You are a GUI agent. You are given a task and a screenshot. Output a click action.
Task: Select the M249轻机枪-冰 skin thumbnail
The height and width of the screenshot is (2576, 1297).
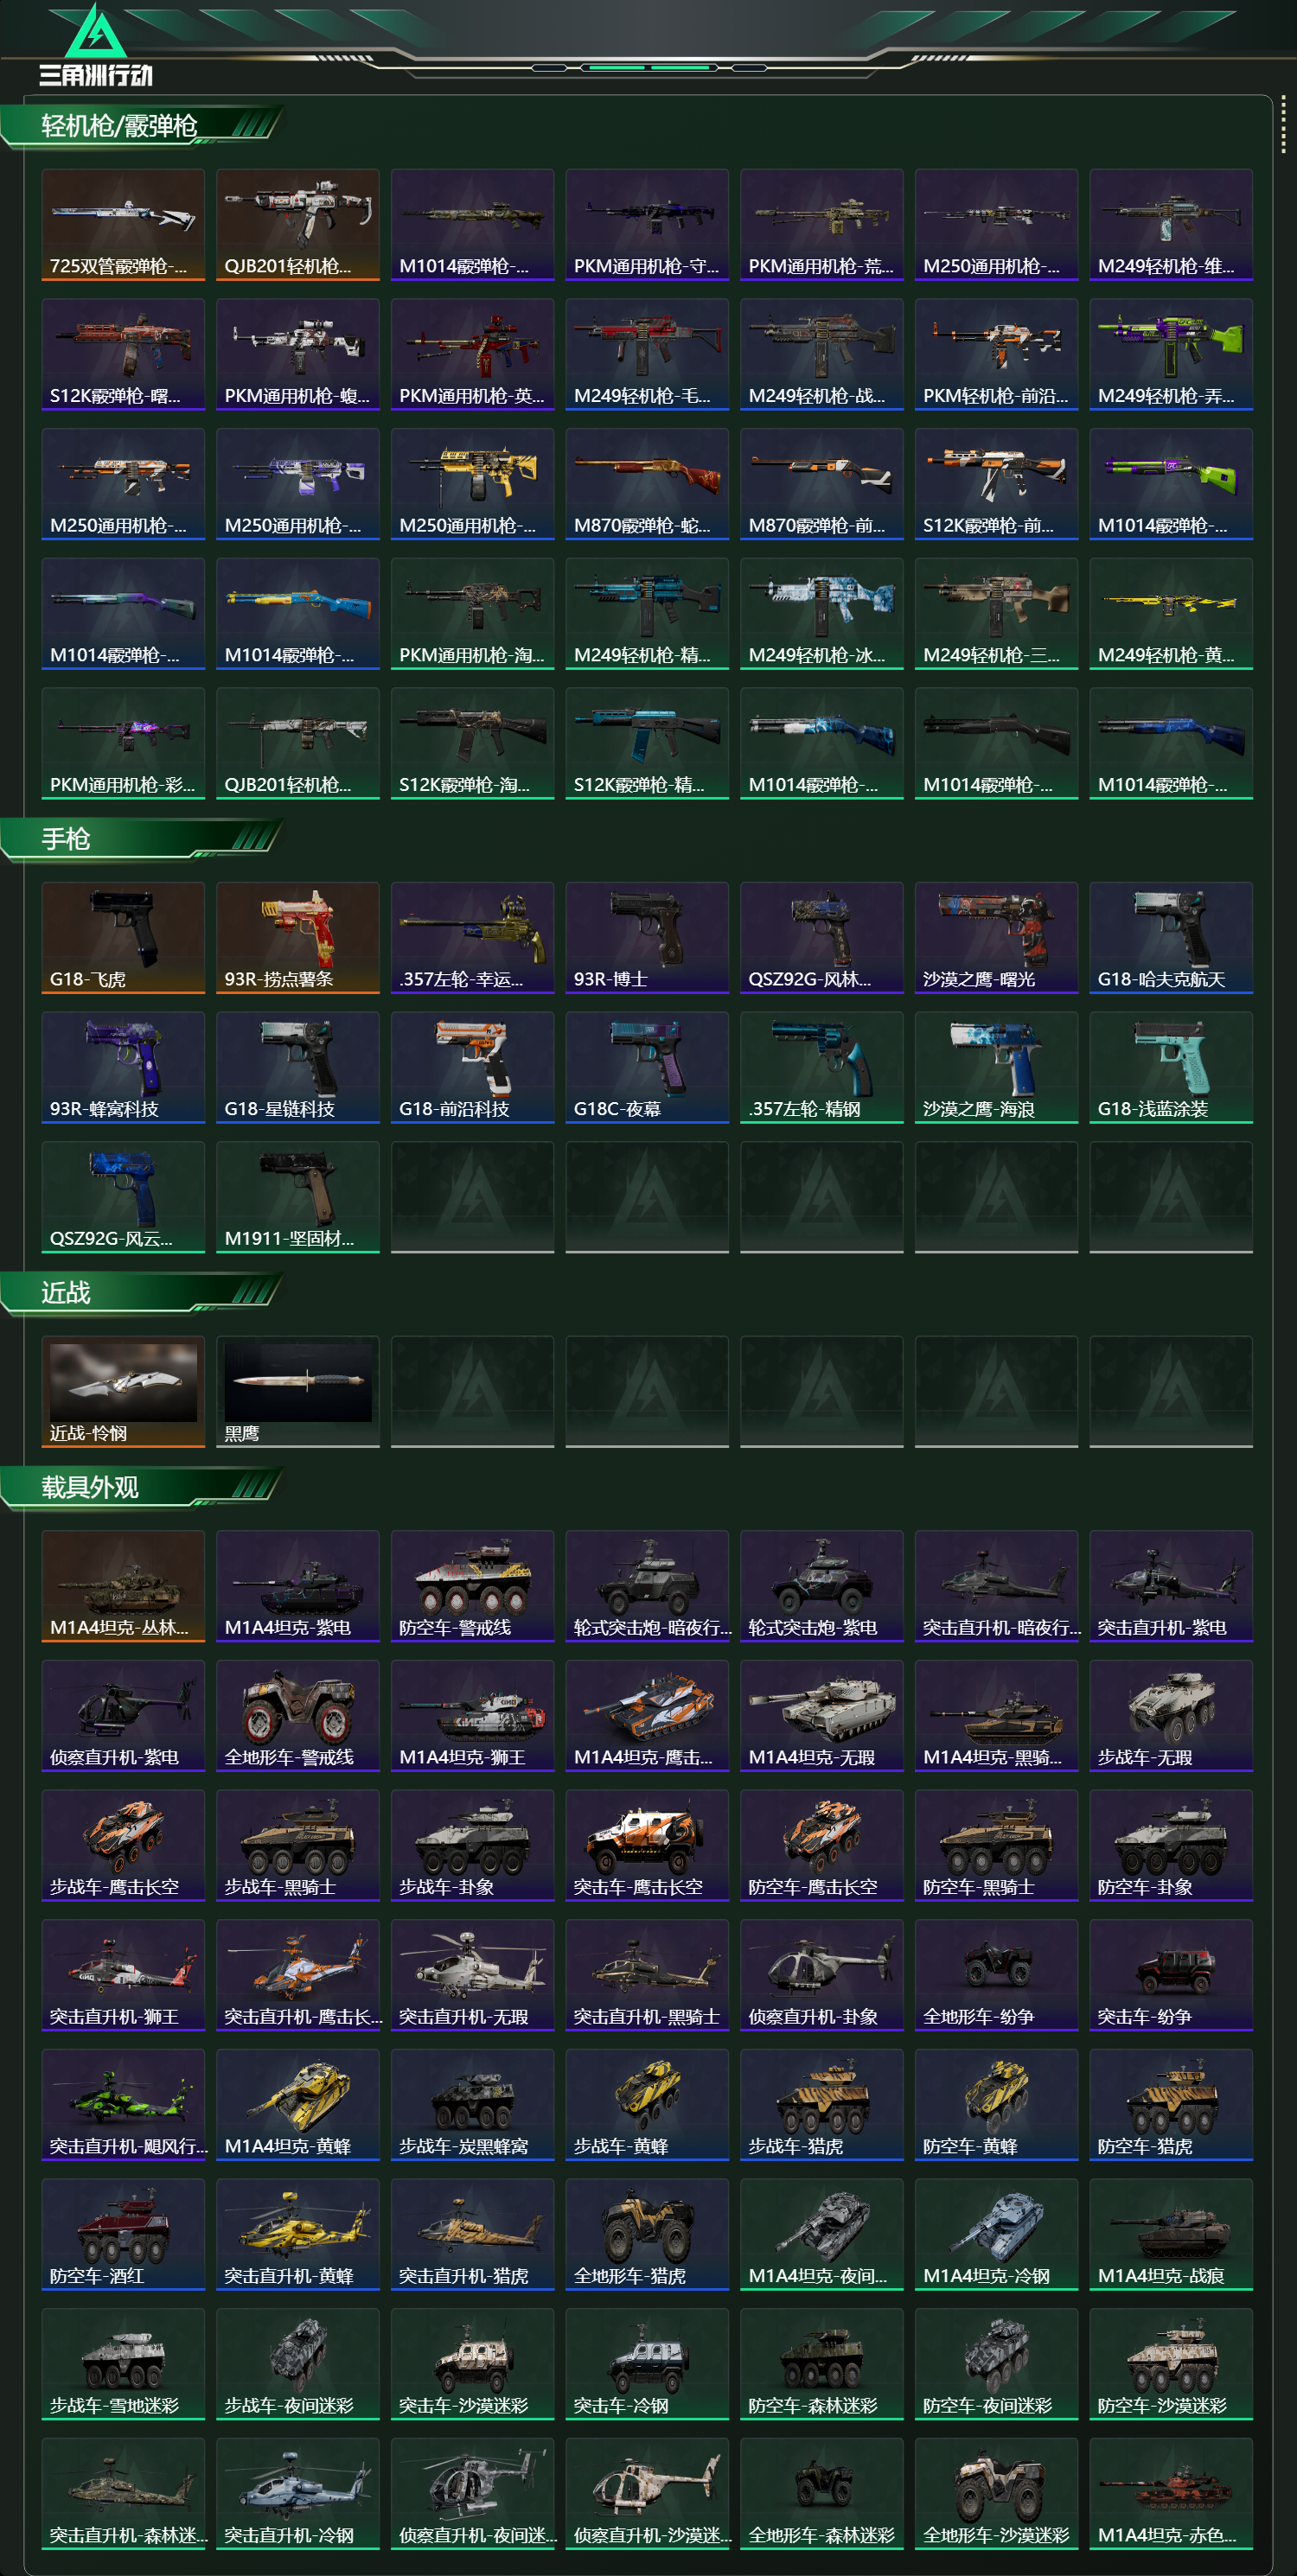(822, 614)
